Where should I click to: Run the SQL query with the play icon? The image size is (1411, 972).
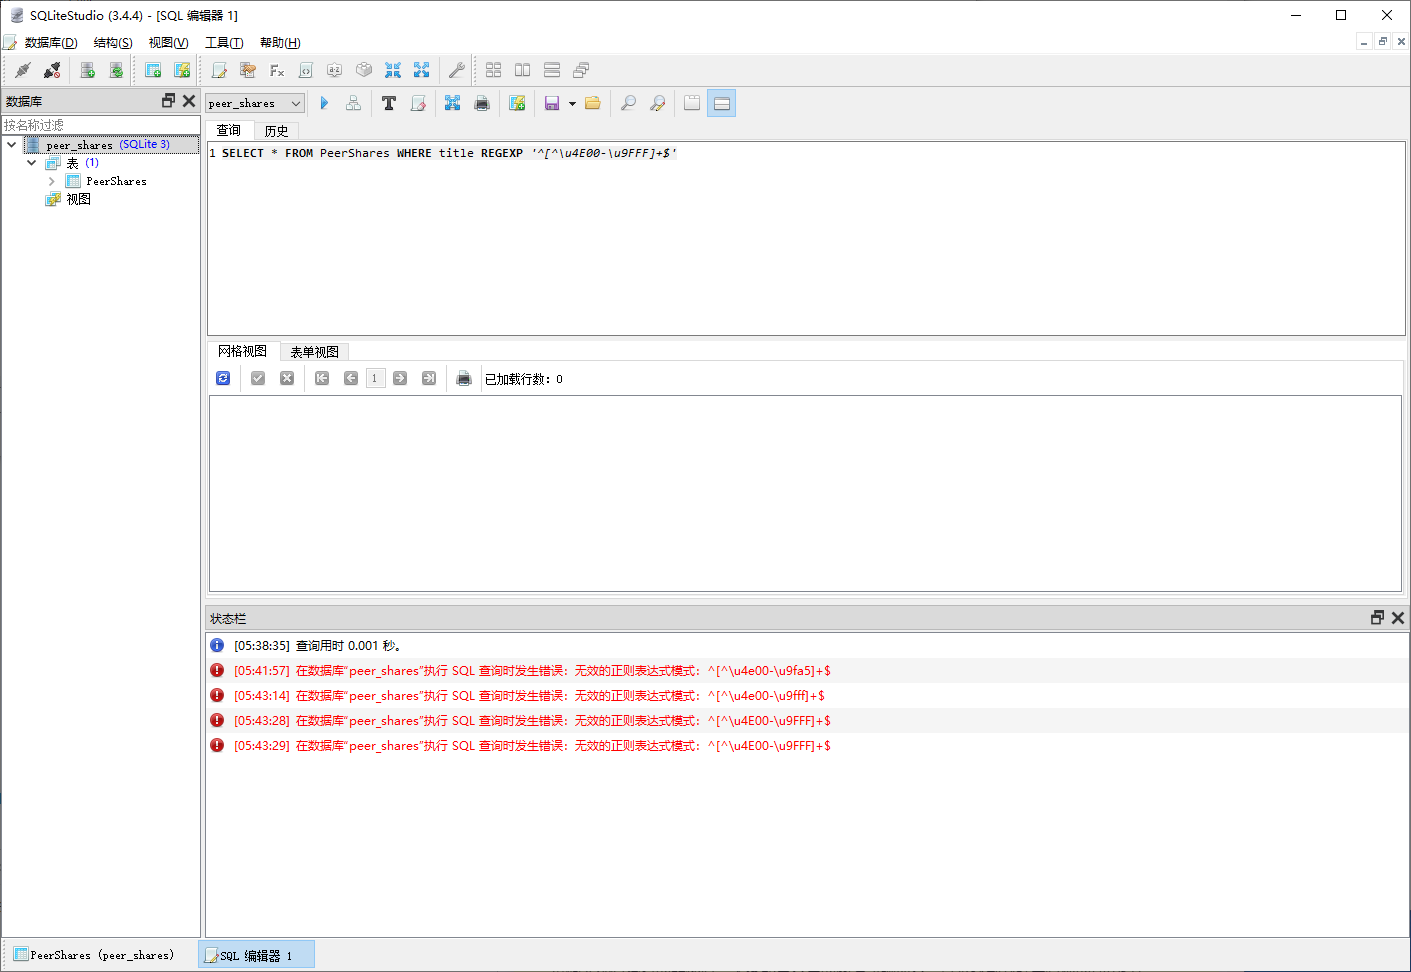(x=324, y=103)
